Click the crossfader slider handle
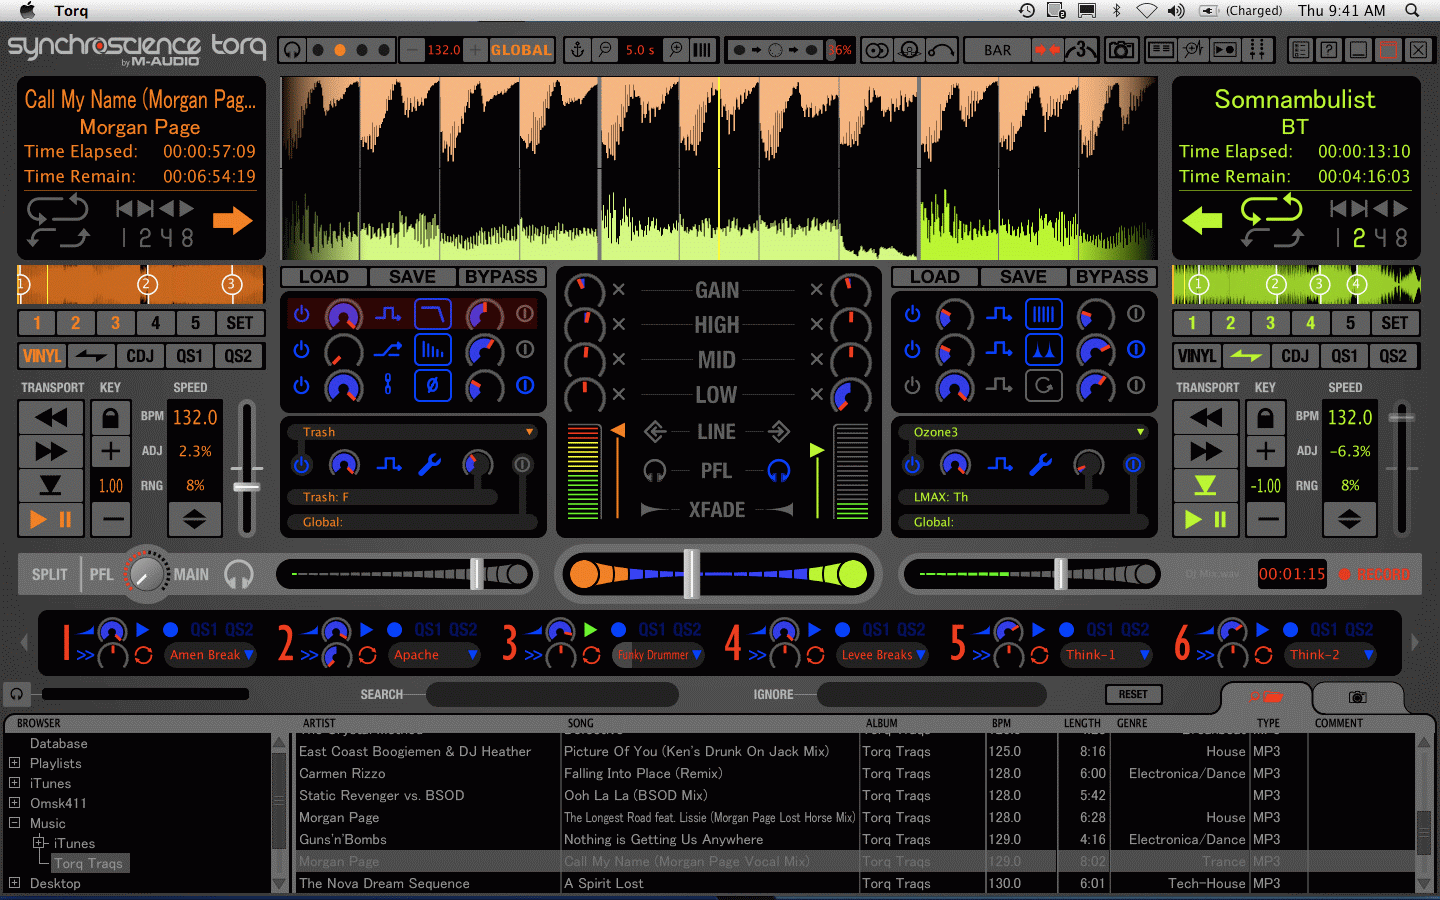This screenshot has width=1440, height=900. pos(690,574)
